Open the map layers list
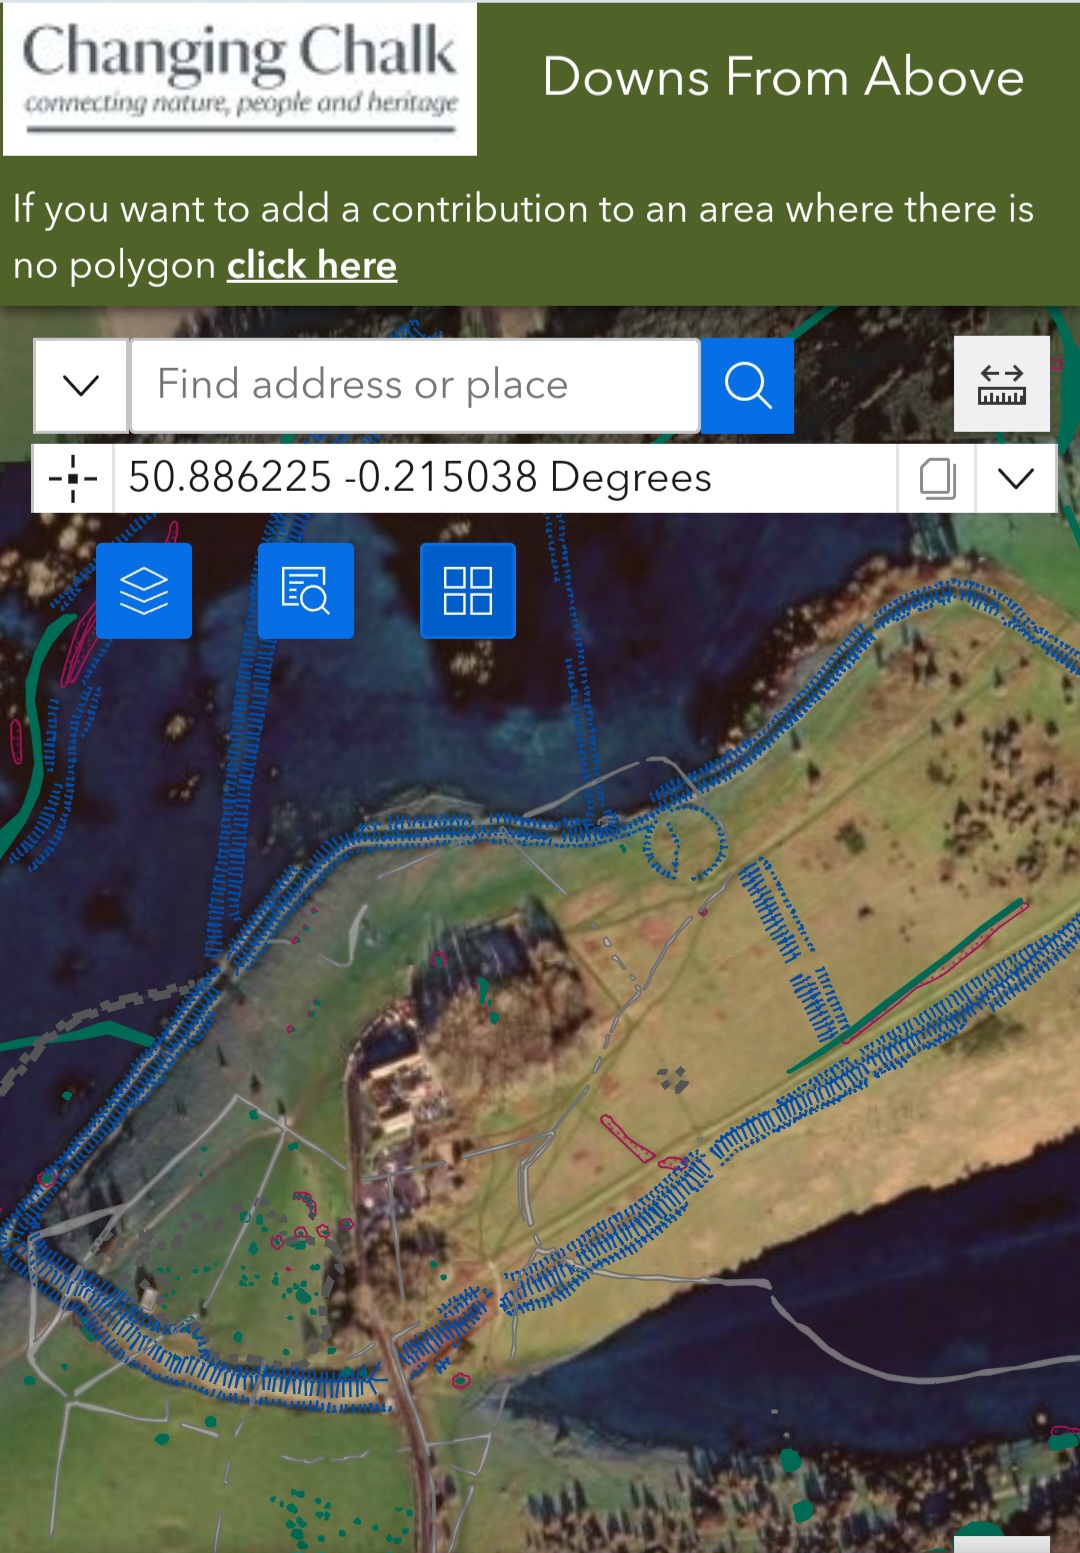1080x1553 pixels. coord(144,590)
